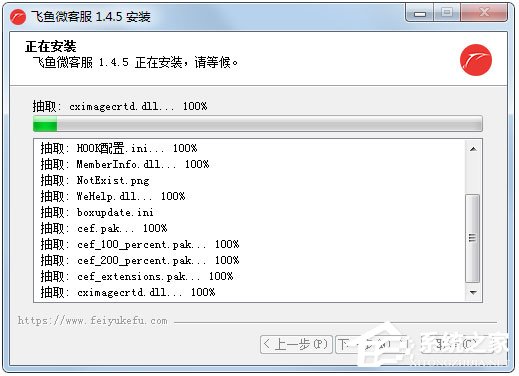Click the '正在安装' heading
The height and width of the screenshot is (376, 519).
(x=51, y=46)
